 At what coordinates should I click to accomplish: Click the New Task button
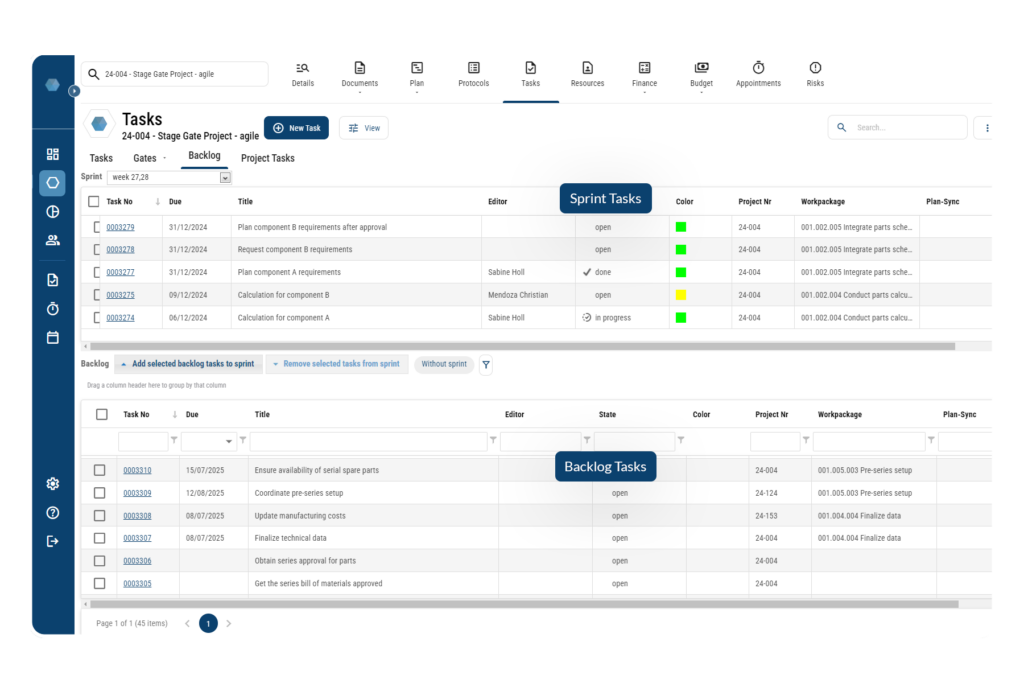tap(296, 127)
